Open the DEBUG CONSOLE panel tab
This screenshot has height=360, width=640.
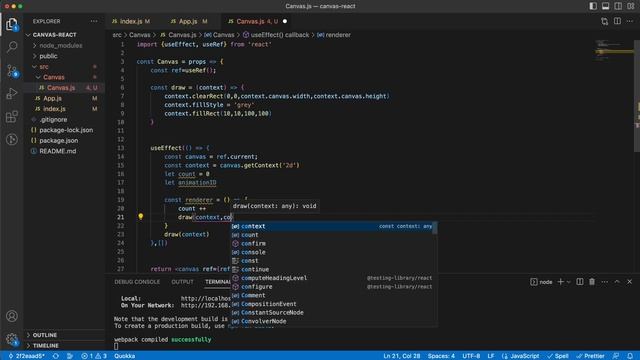(137, 282)
